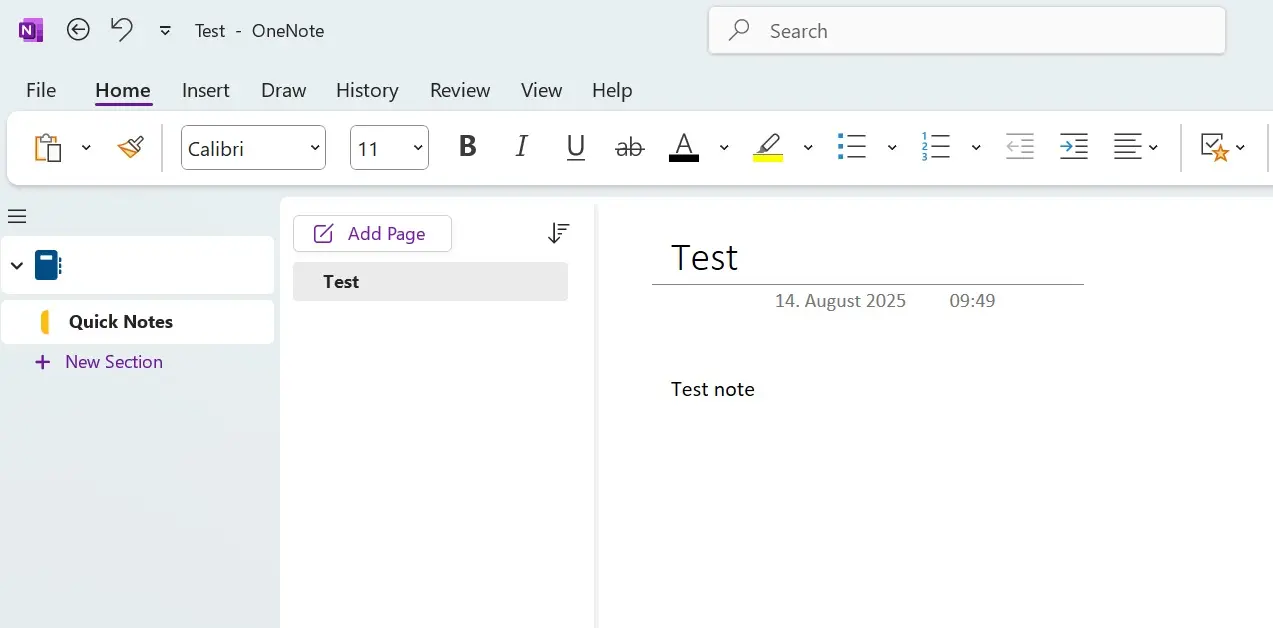Open the font size dropdown

coord(417,147)
